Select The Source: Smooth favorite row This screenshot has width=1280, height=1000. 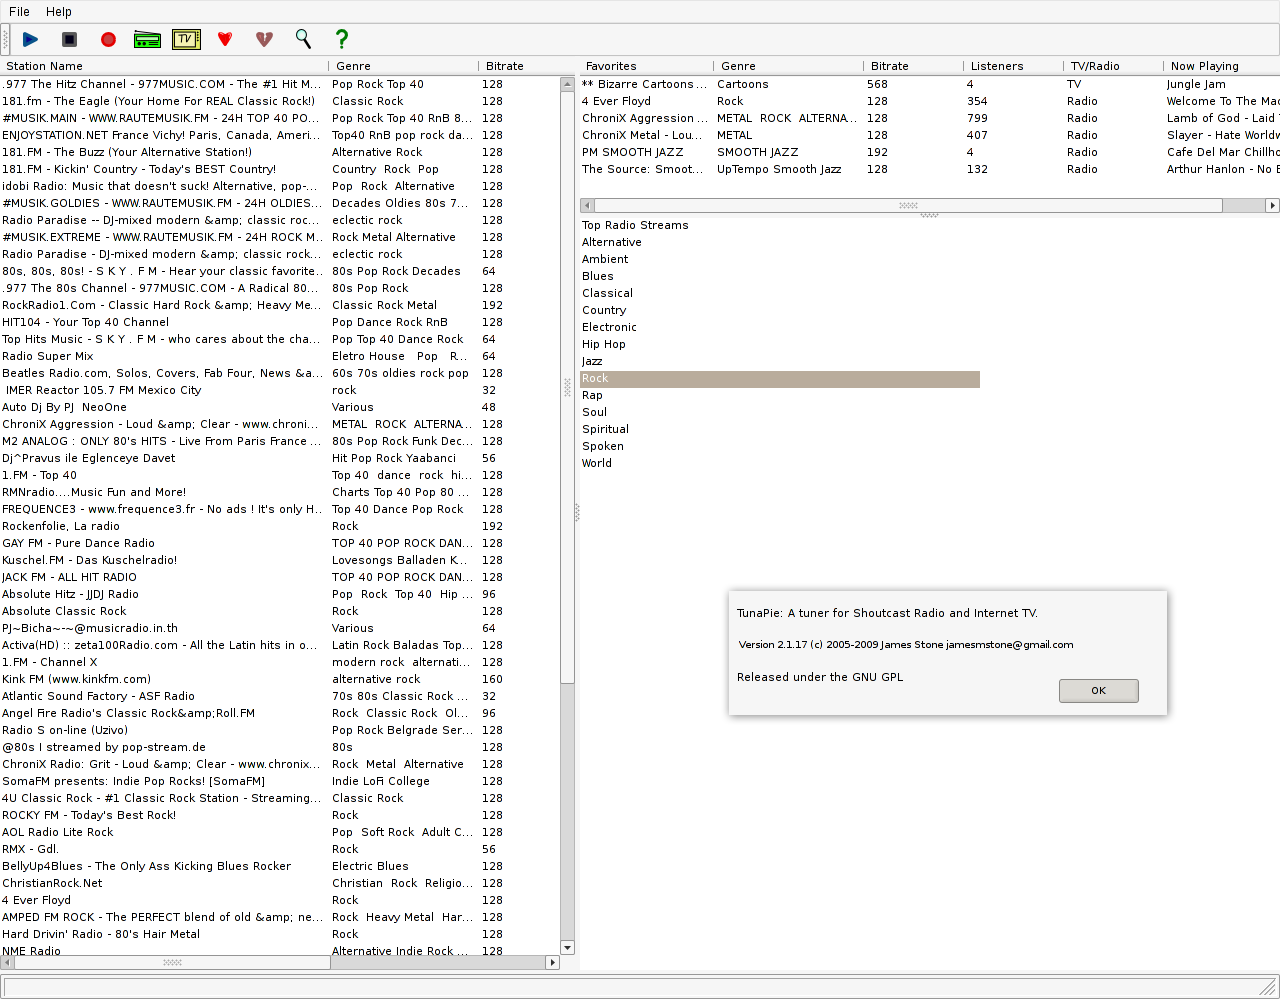[930, 169]
